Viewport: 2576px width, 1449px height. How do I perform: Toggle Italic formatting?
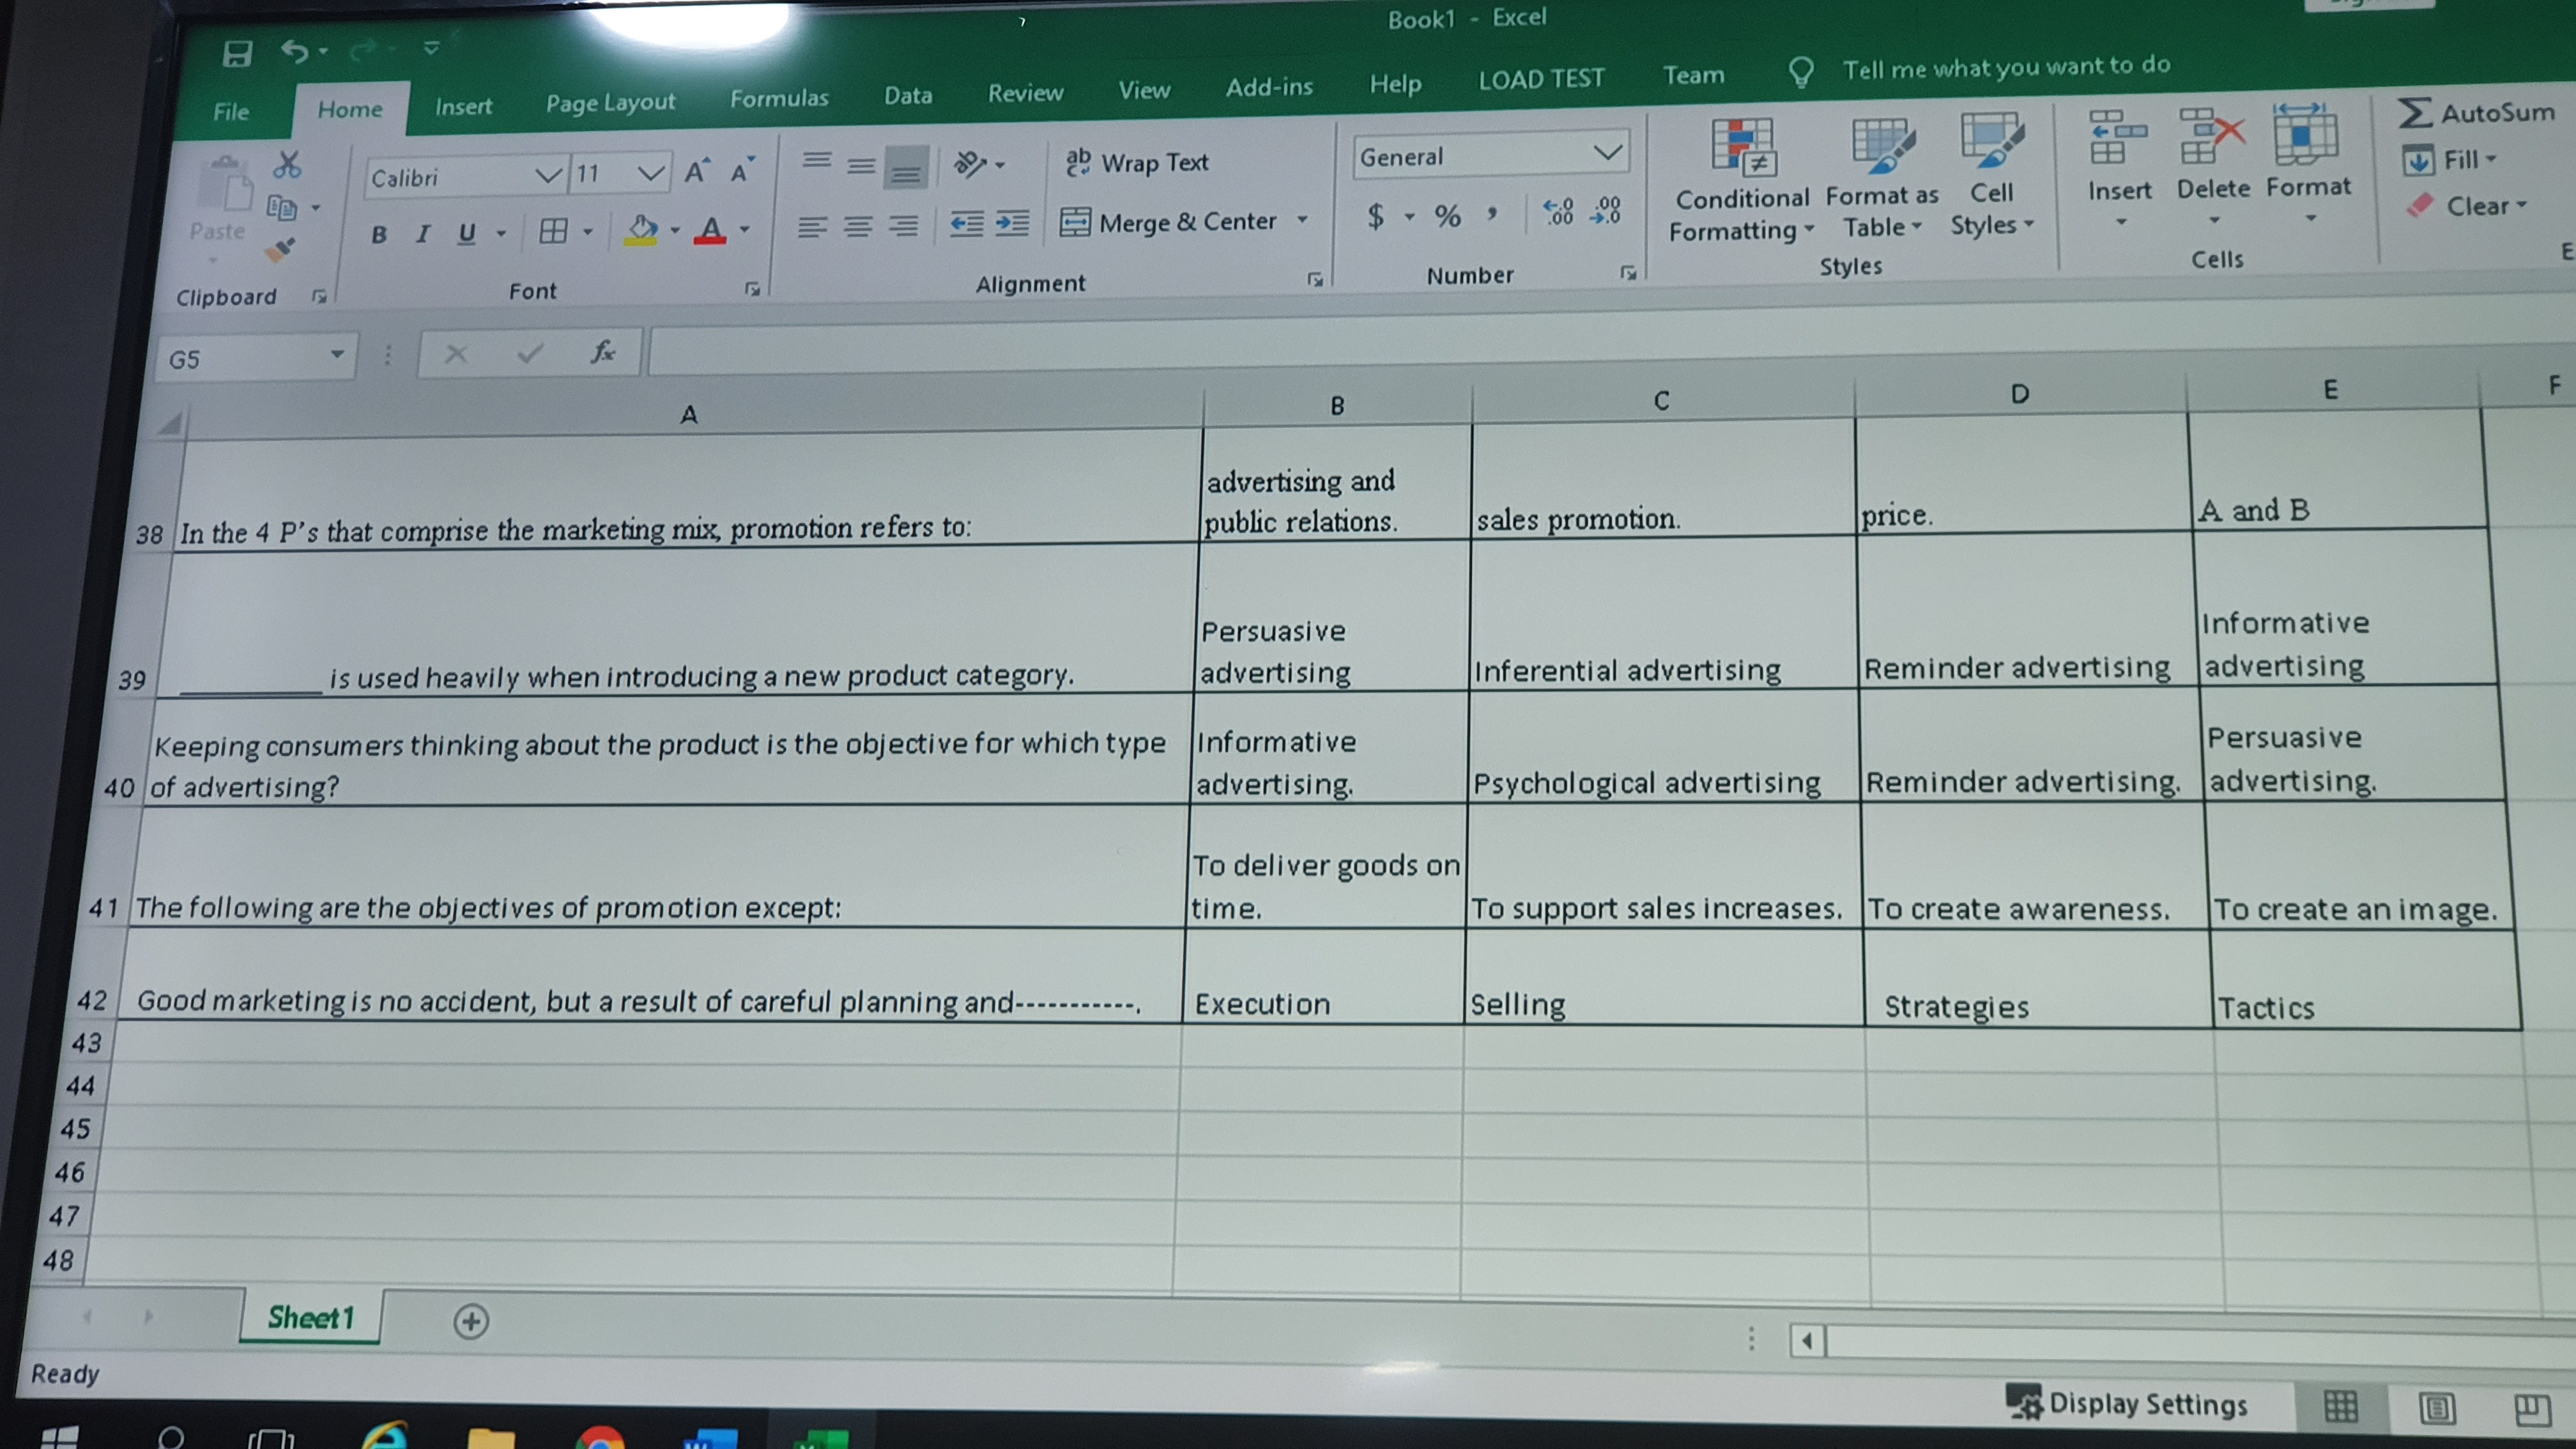(x=423, y=234)
